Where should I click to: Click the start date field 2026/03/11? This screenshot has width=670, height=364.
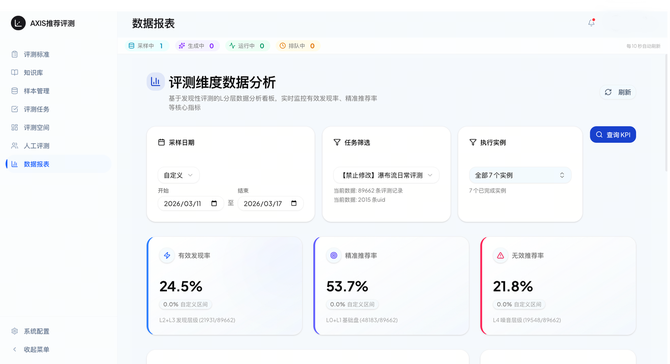(x=191, y=203)
